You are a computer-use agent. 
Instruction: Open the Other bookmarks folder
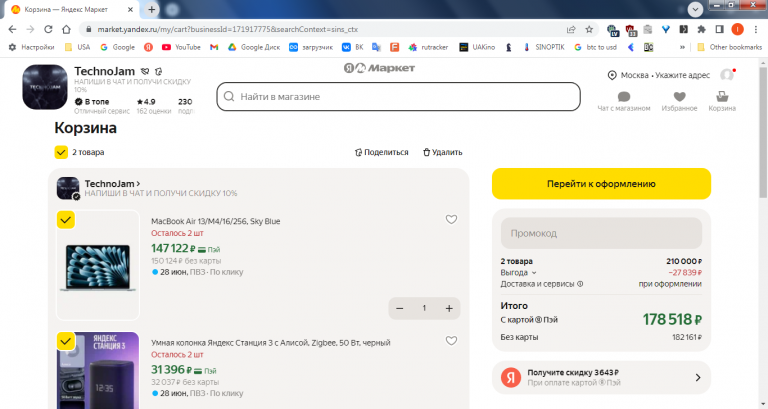point(729,47)
